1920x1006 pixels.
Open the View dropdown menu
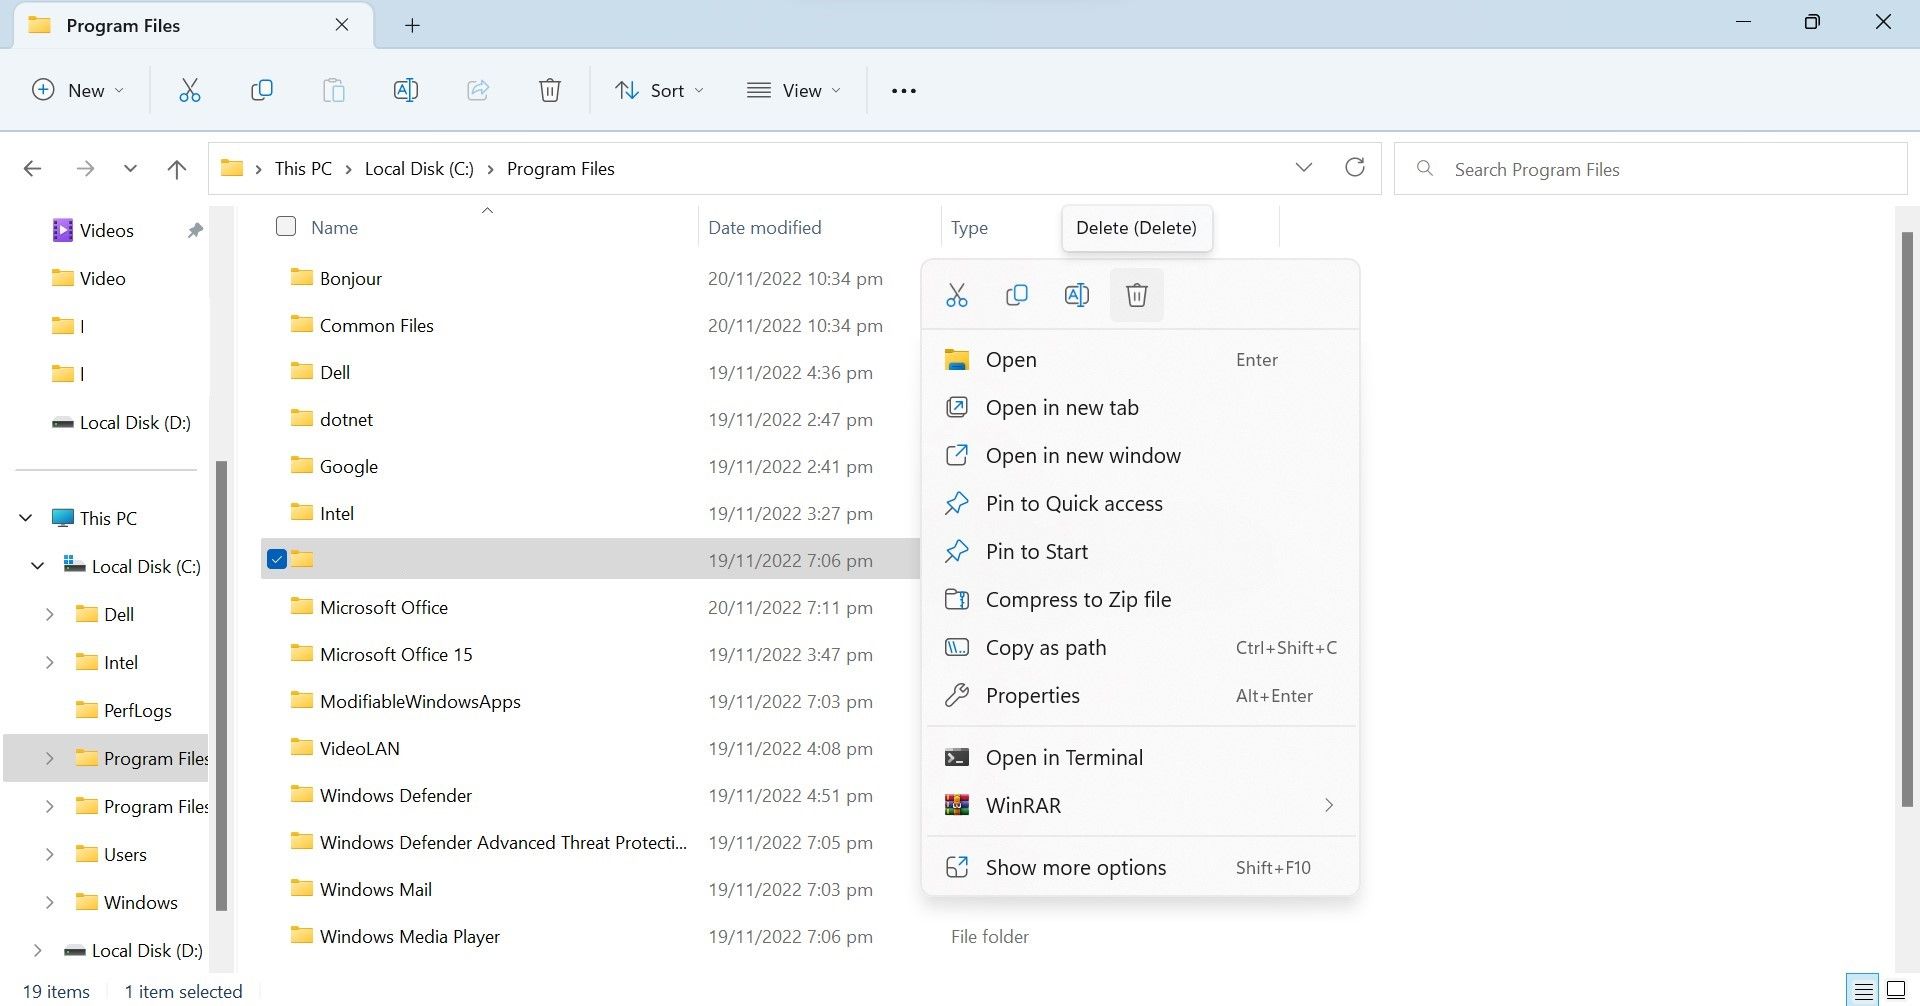point(794,91)
